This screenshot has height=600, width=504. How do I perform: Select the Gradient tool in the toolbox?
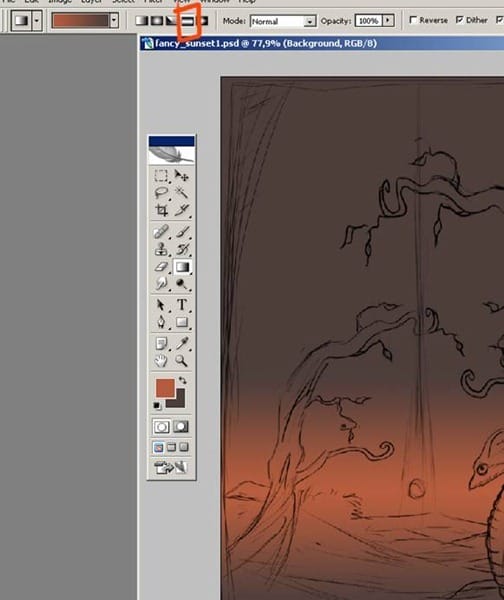[x=182, y=267]
